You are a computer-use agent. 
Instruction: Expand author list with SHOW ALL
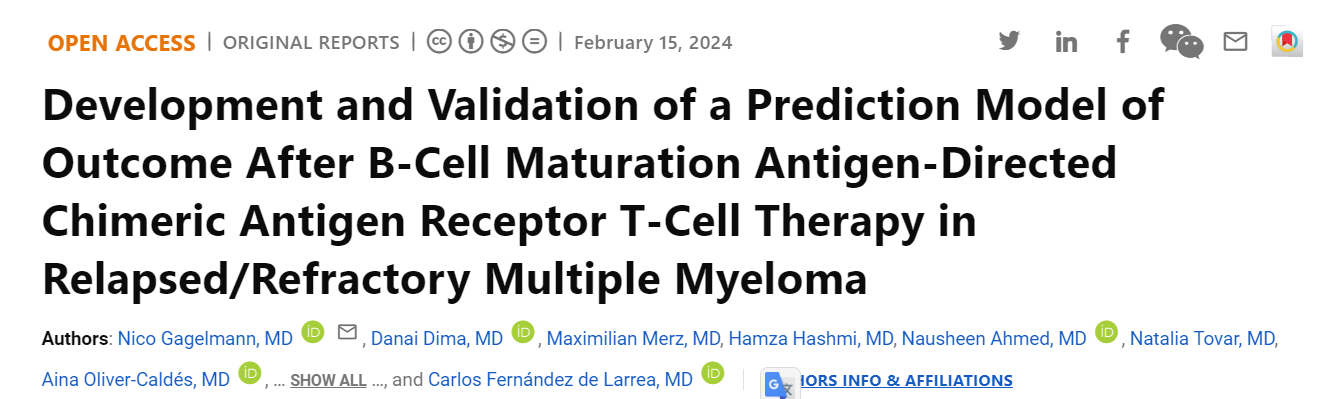pyautogui.click(x=328, y=381)
